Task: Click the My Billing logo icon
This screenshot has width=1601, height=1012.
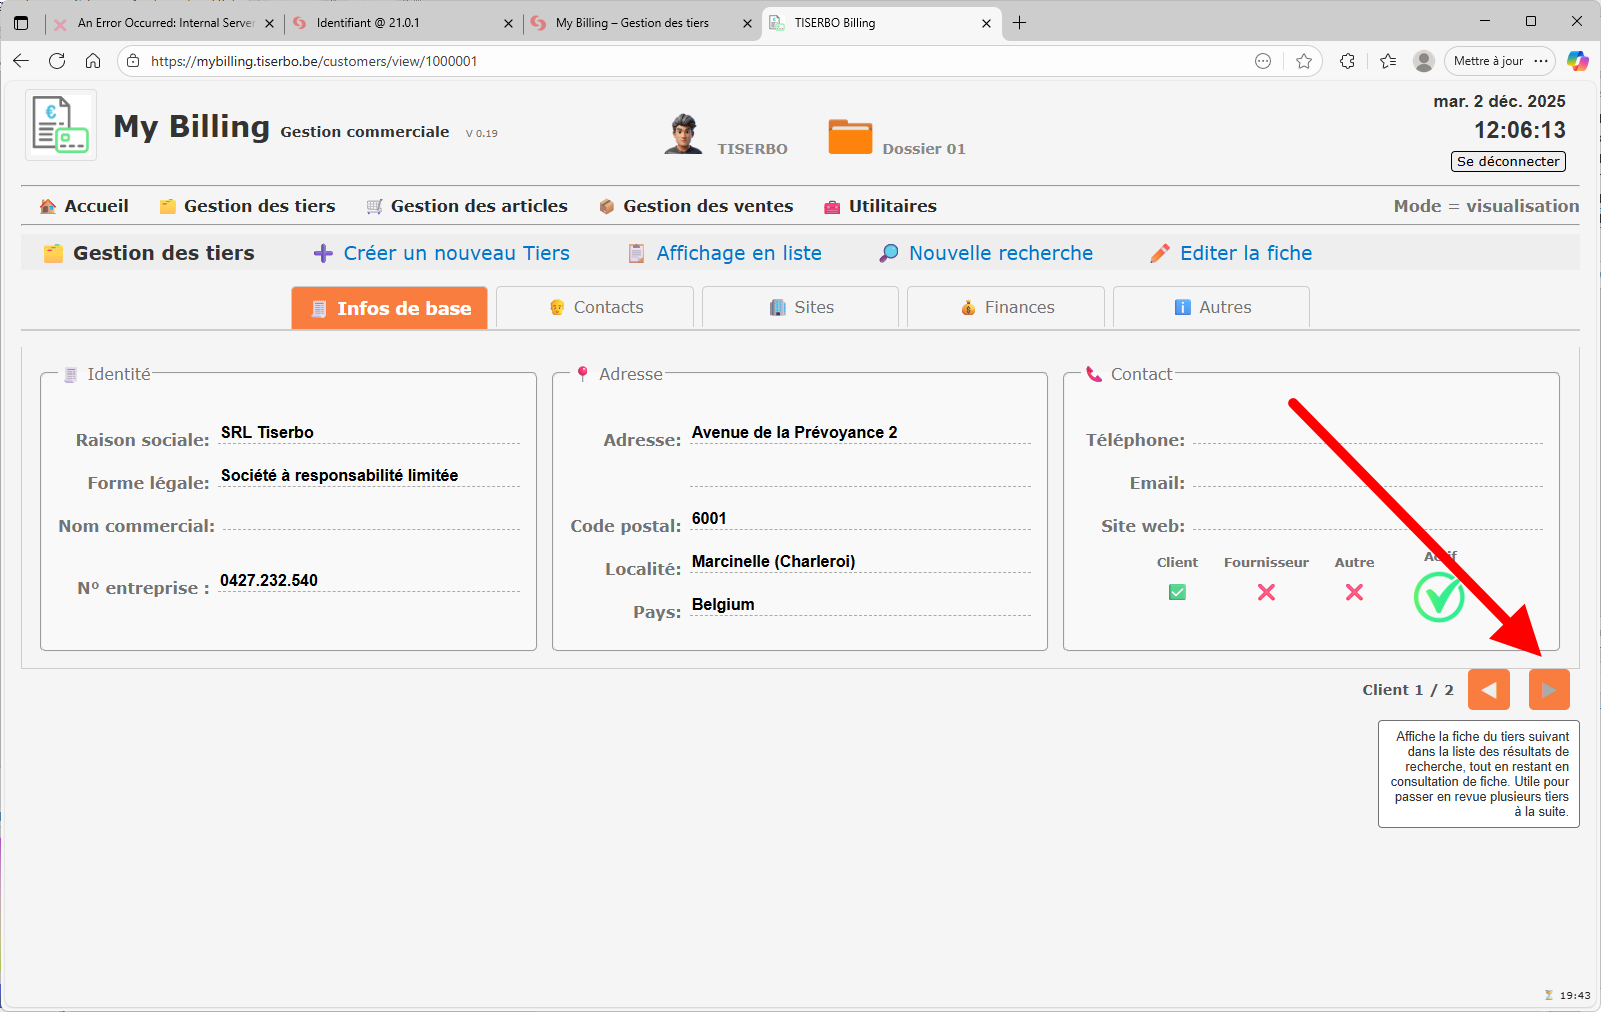Action: tap(60, 125)
